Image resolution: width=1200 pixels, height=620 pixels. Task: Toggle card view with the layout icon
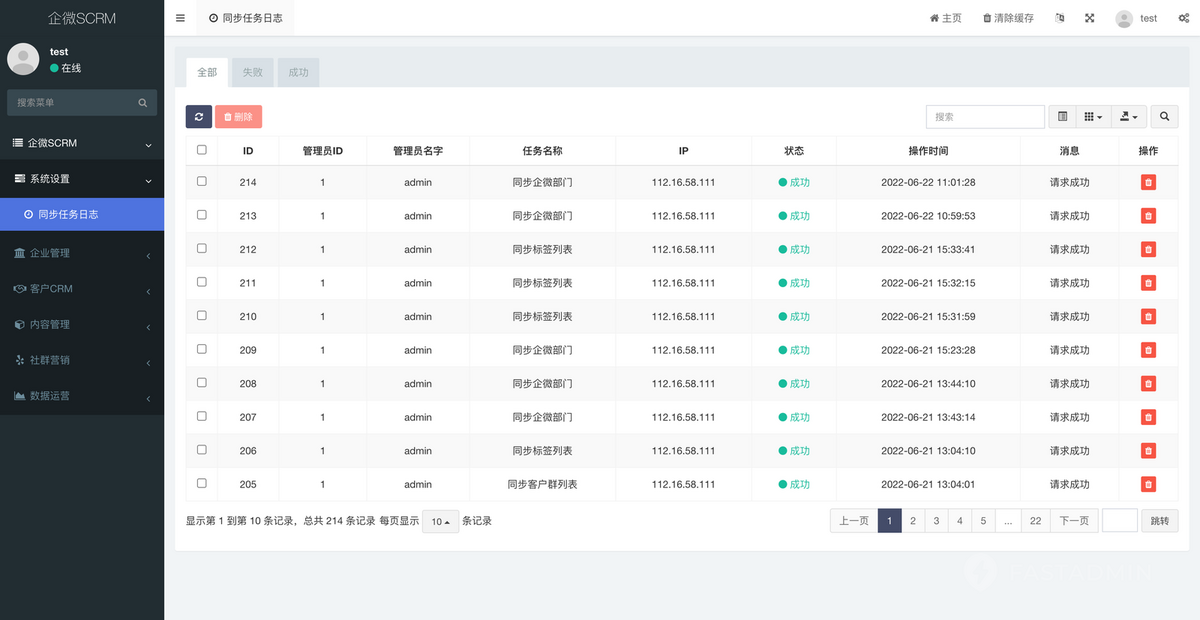point(1061,116)
